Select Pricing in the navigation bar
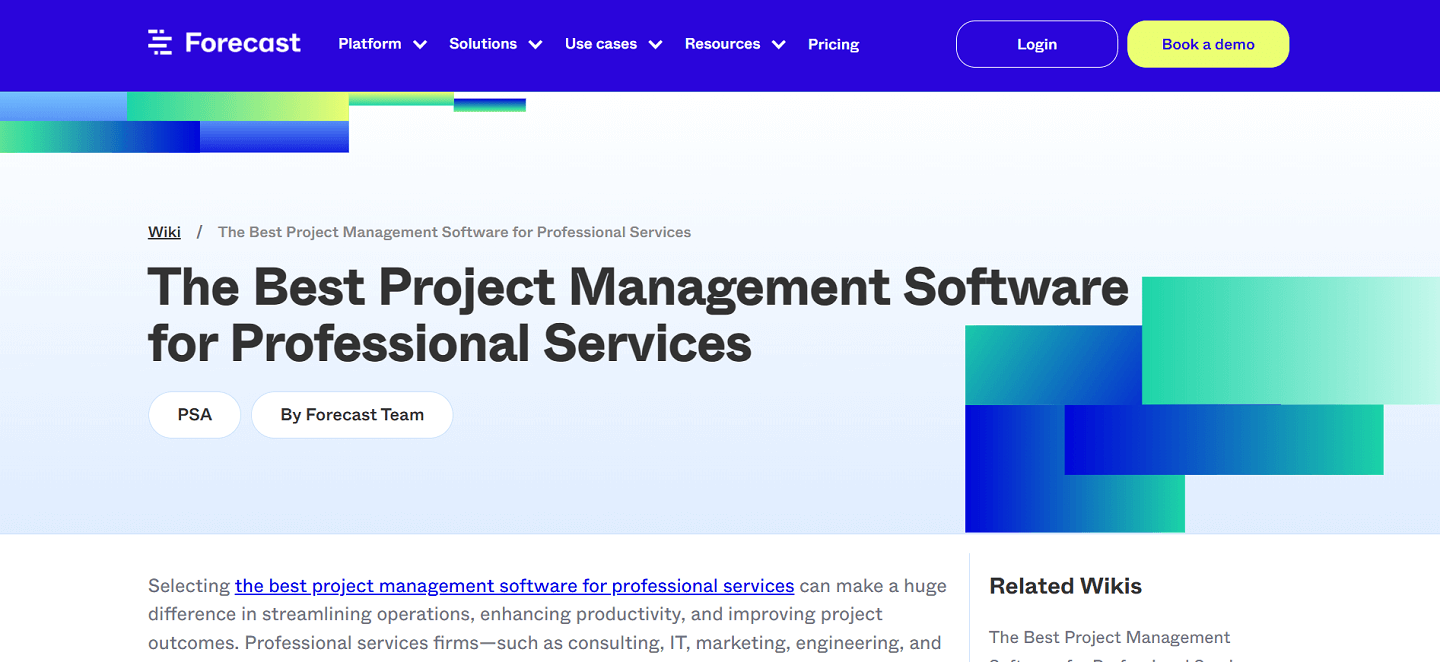The image size is (1440, 662). [x=833, y=44]
